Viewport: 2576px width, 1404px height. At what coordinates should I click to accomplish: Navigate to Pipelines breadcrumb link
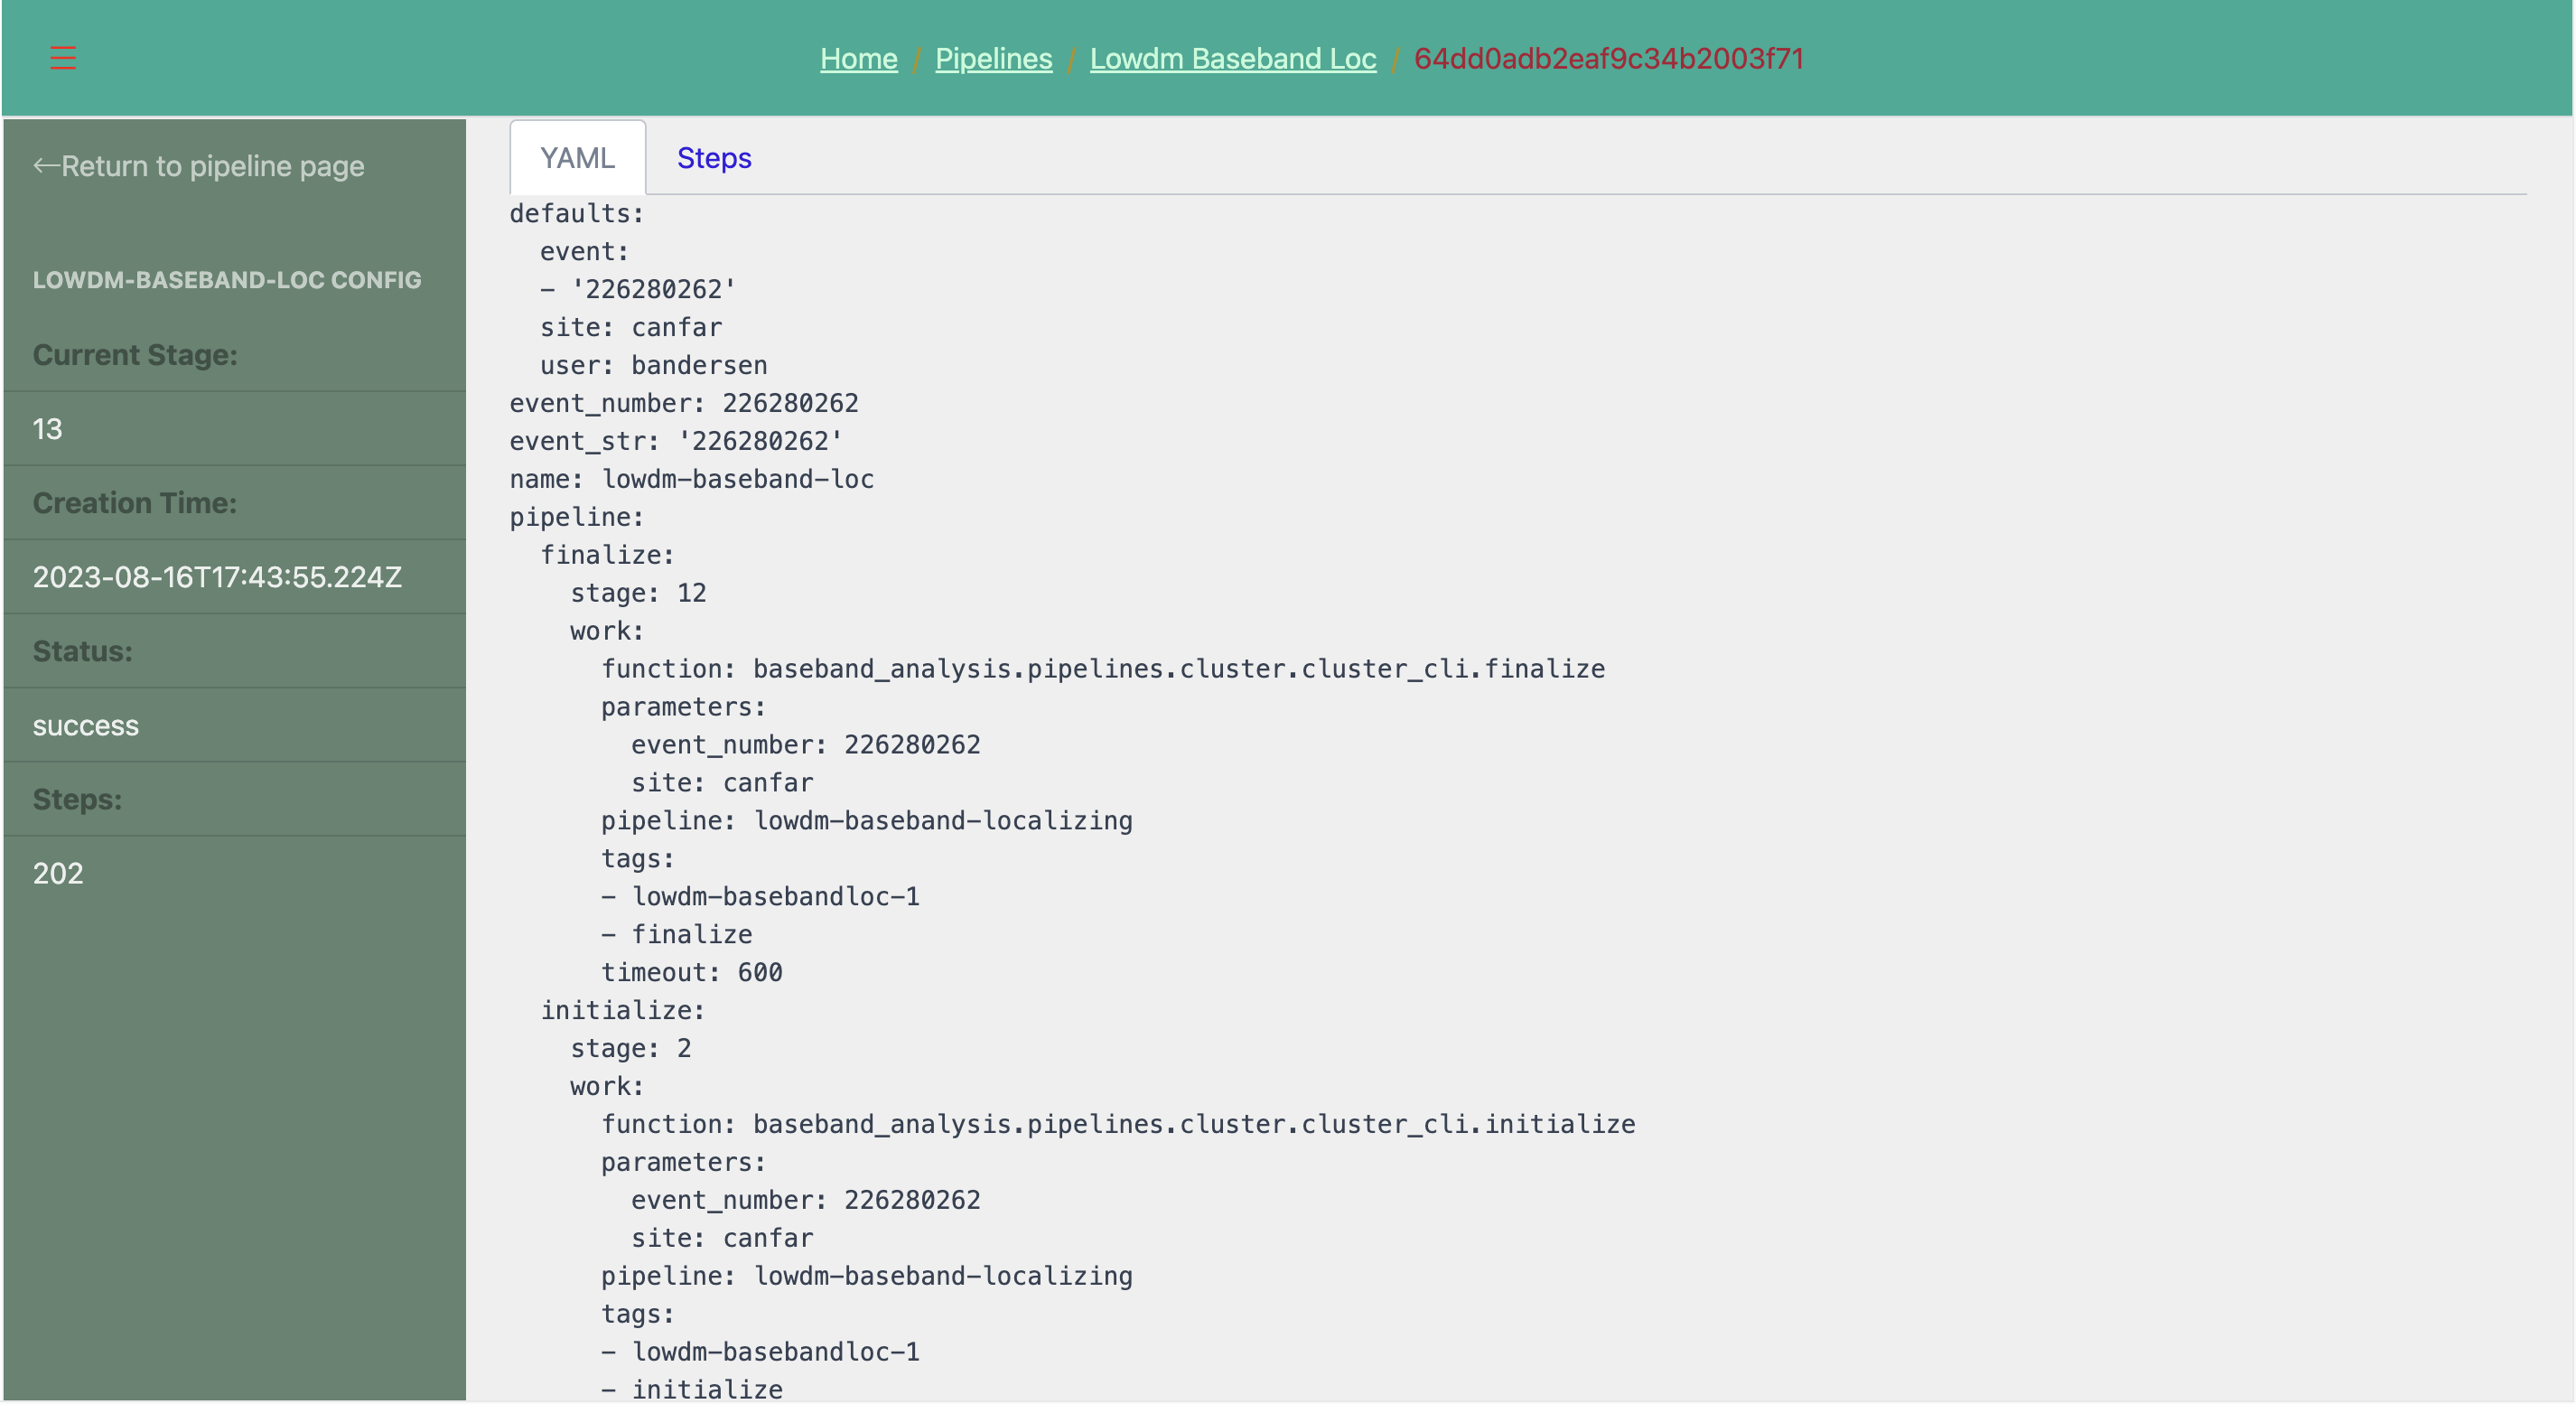coord(994,57)
